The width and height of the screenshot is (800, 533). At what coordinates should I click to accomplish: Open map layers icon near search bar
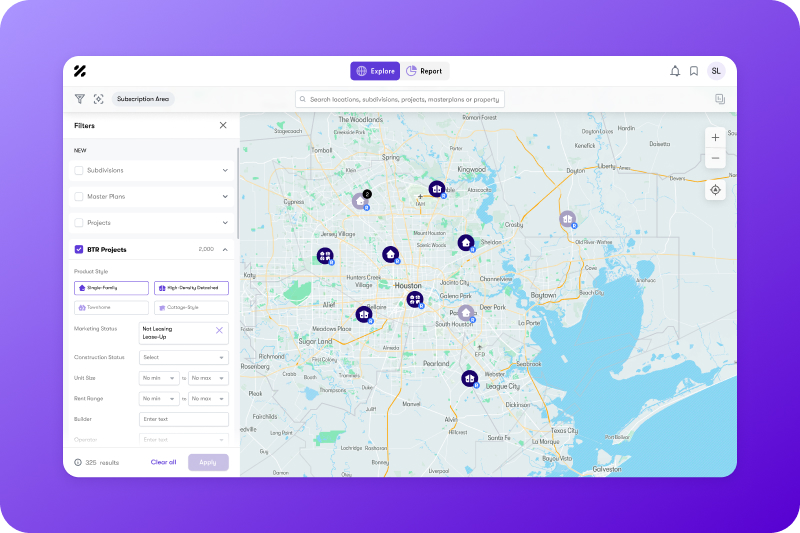[x=720, y=99]
